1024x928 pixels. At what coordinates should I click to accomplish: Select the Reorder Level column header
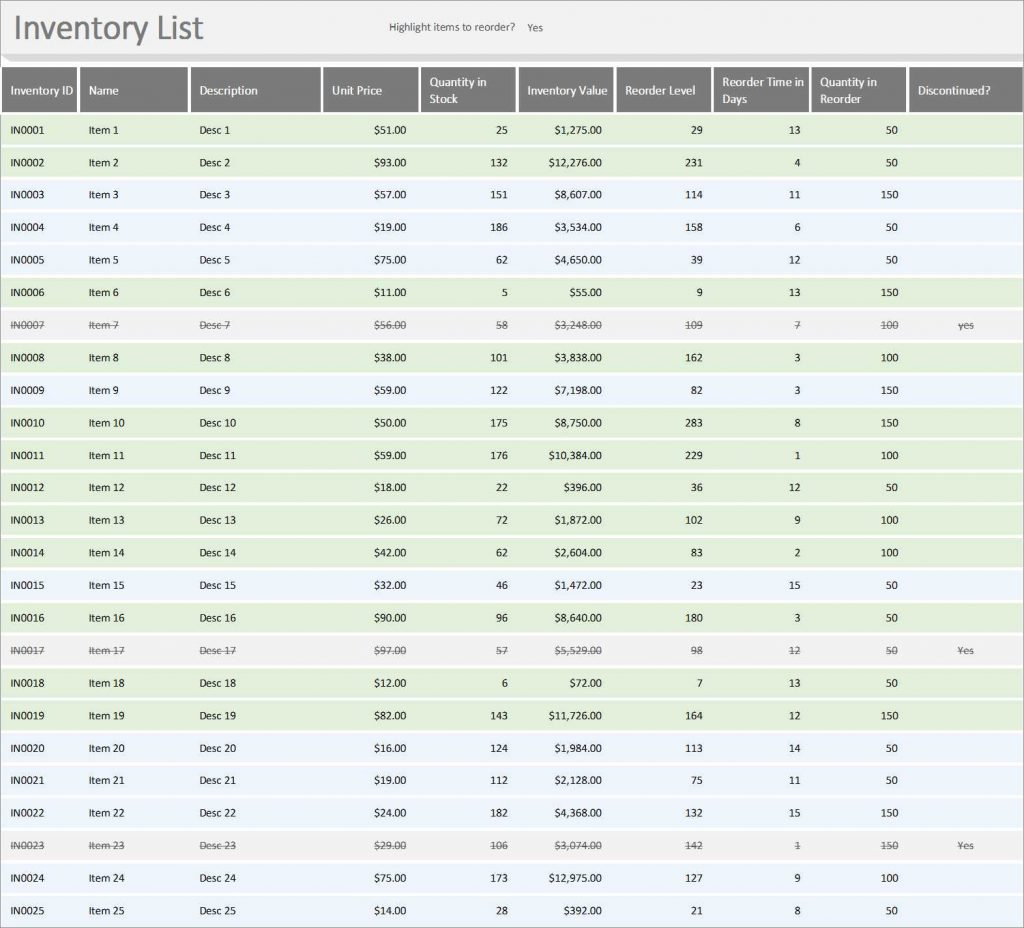coord(661,89)
